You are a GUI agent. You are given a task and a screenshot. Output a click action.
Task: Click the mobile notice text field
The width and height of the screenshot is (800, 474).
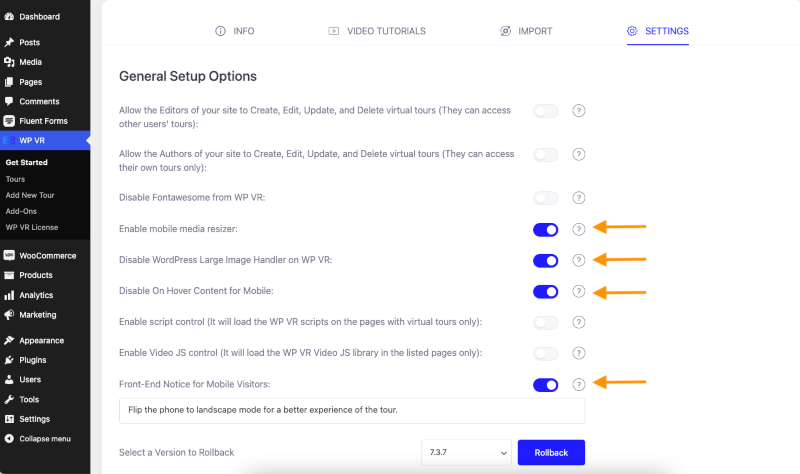point(352,411)
